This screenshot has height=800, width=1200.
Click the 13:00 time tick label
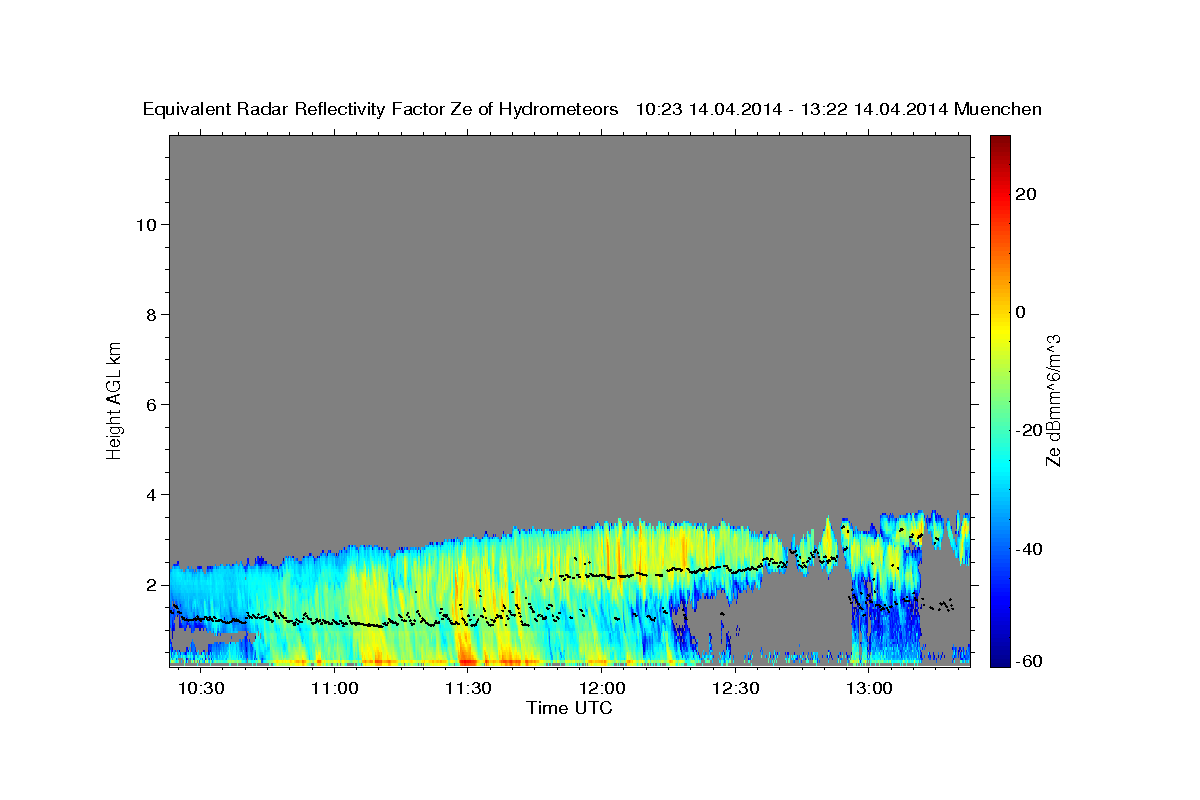870,689
